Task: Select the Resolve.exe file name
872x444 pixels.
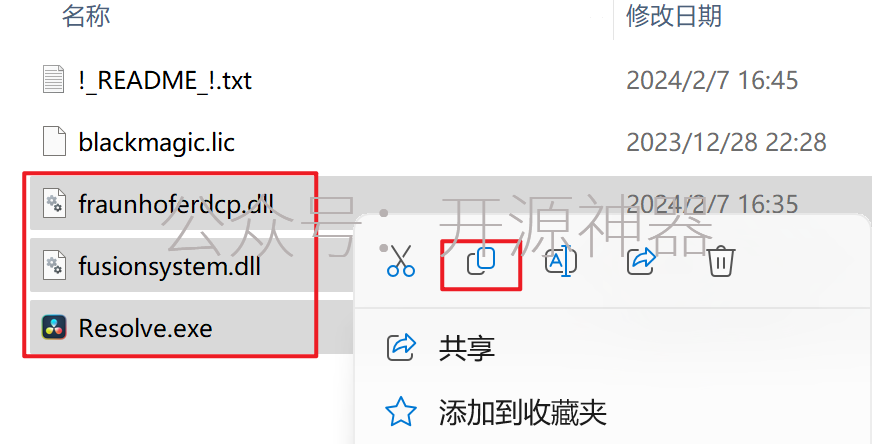Action: click(145, 328)
